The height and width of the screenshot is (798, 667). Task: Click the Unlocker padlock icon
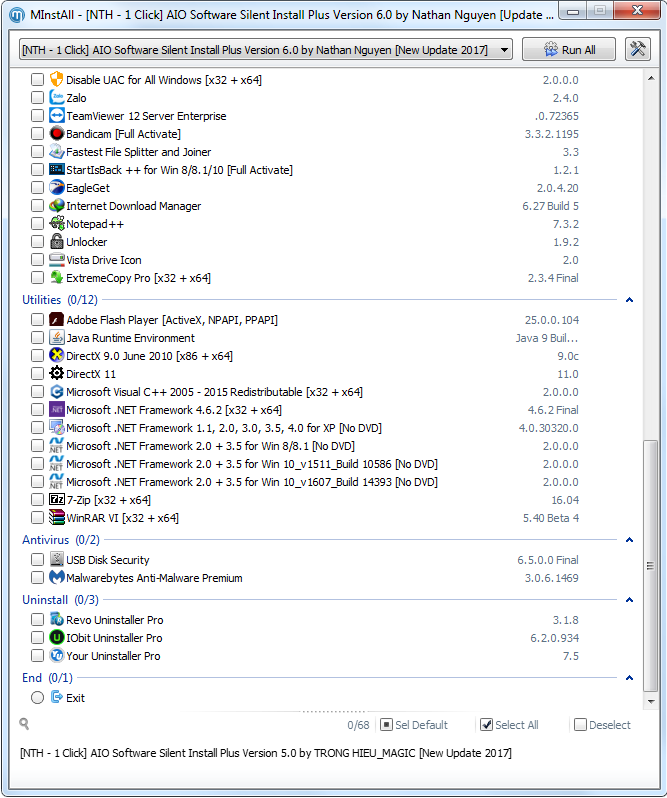tap(56, 242)
